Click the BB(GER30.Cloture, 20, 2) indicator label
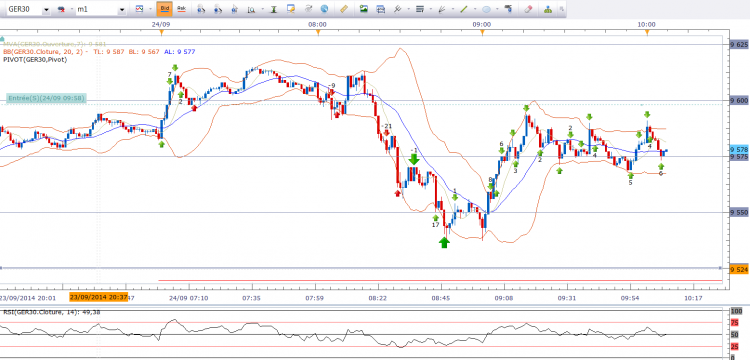Image resolution: width=750 pixels, height=360 pixels. click(44, 52)
